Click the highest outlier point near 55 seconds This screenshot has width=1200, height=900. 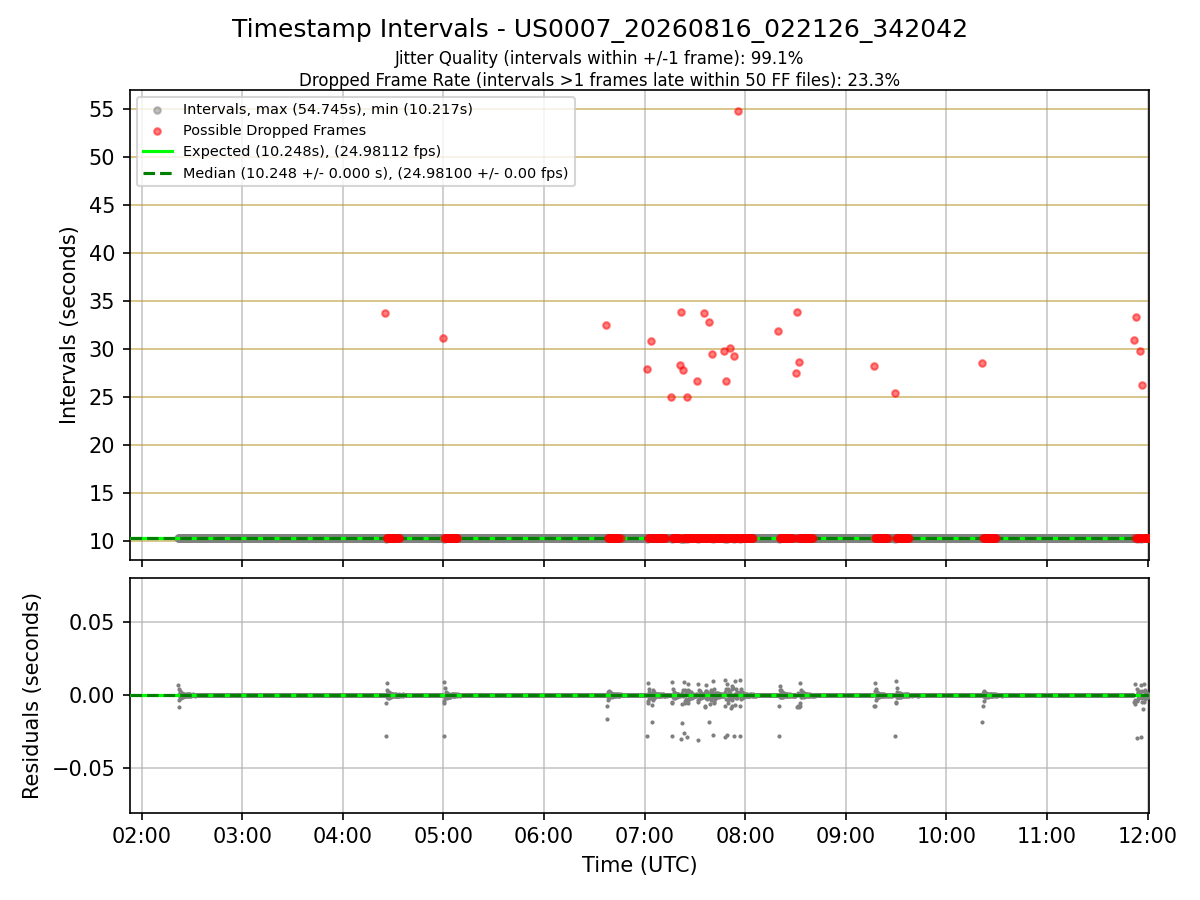pyautogui.click(x=738, y=111)
